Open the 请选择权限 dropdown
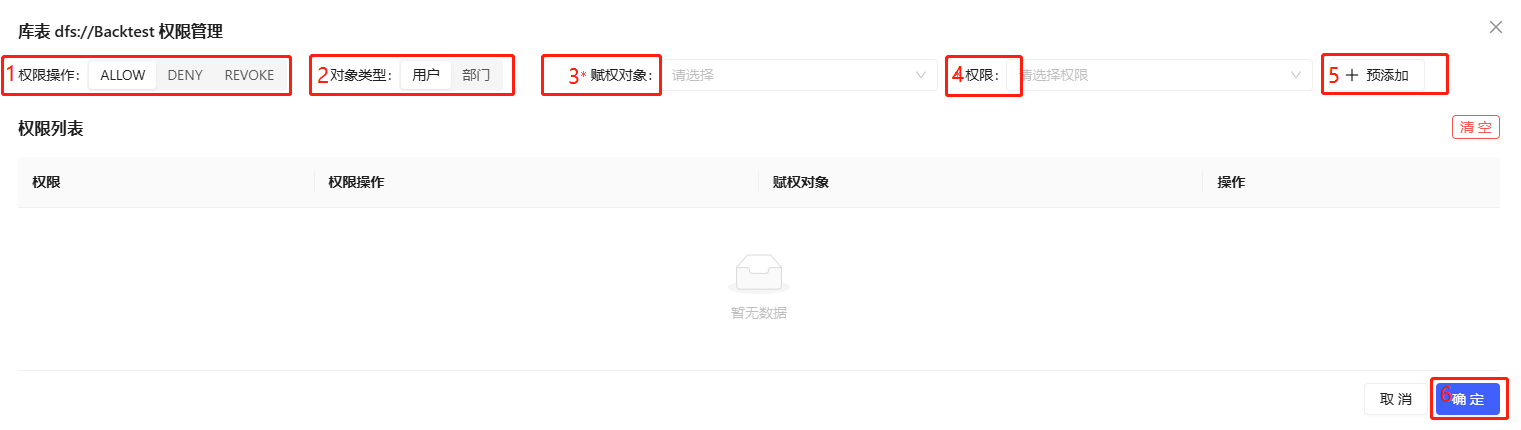 coord(1159,75)
